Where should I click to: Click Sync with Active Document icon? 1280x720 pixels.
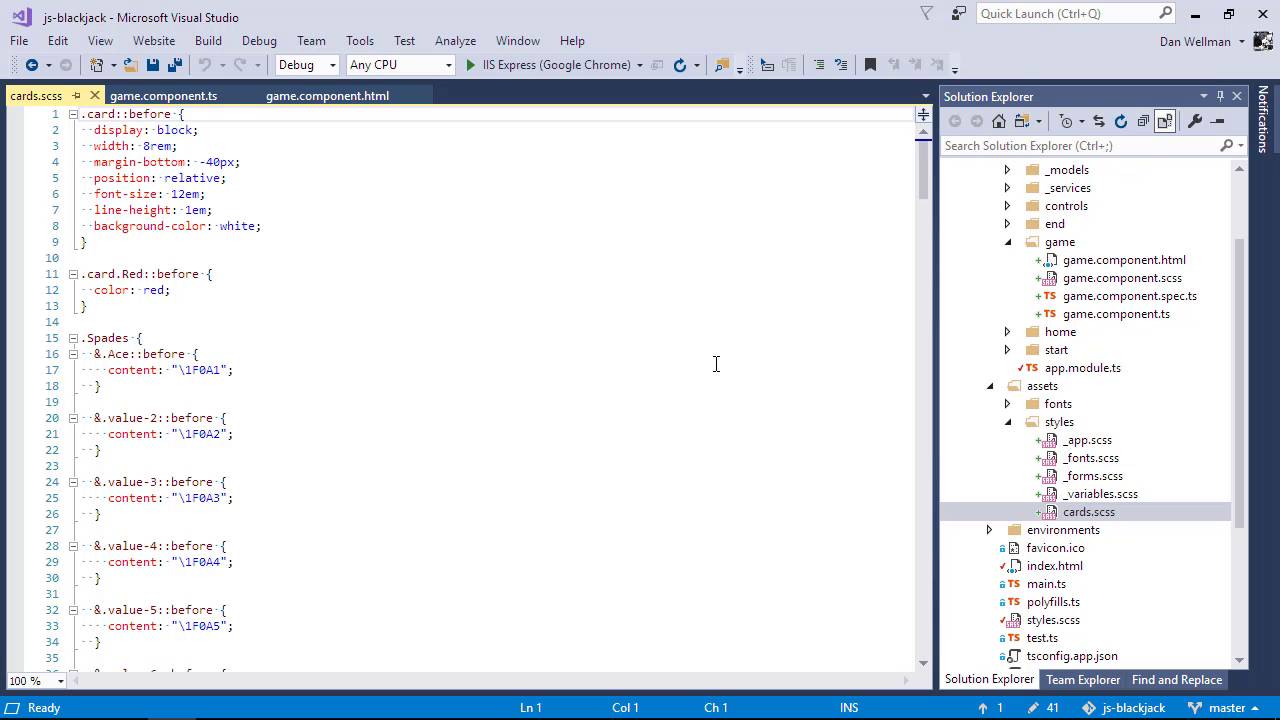(1099, 121)
